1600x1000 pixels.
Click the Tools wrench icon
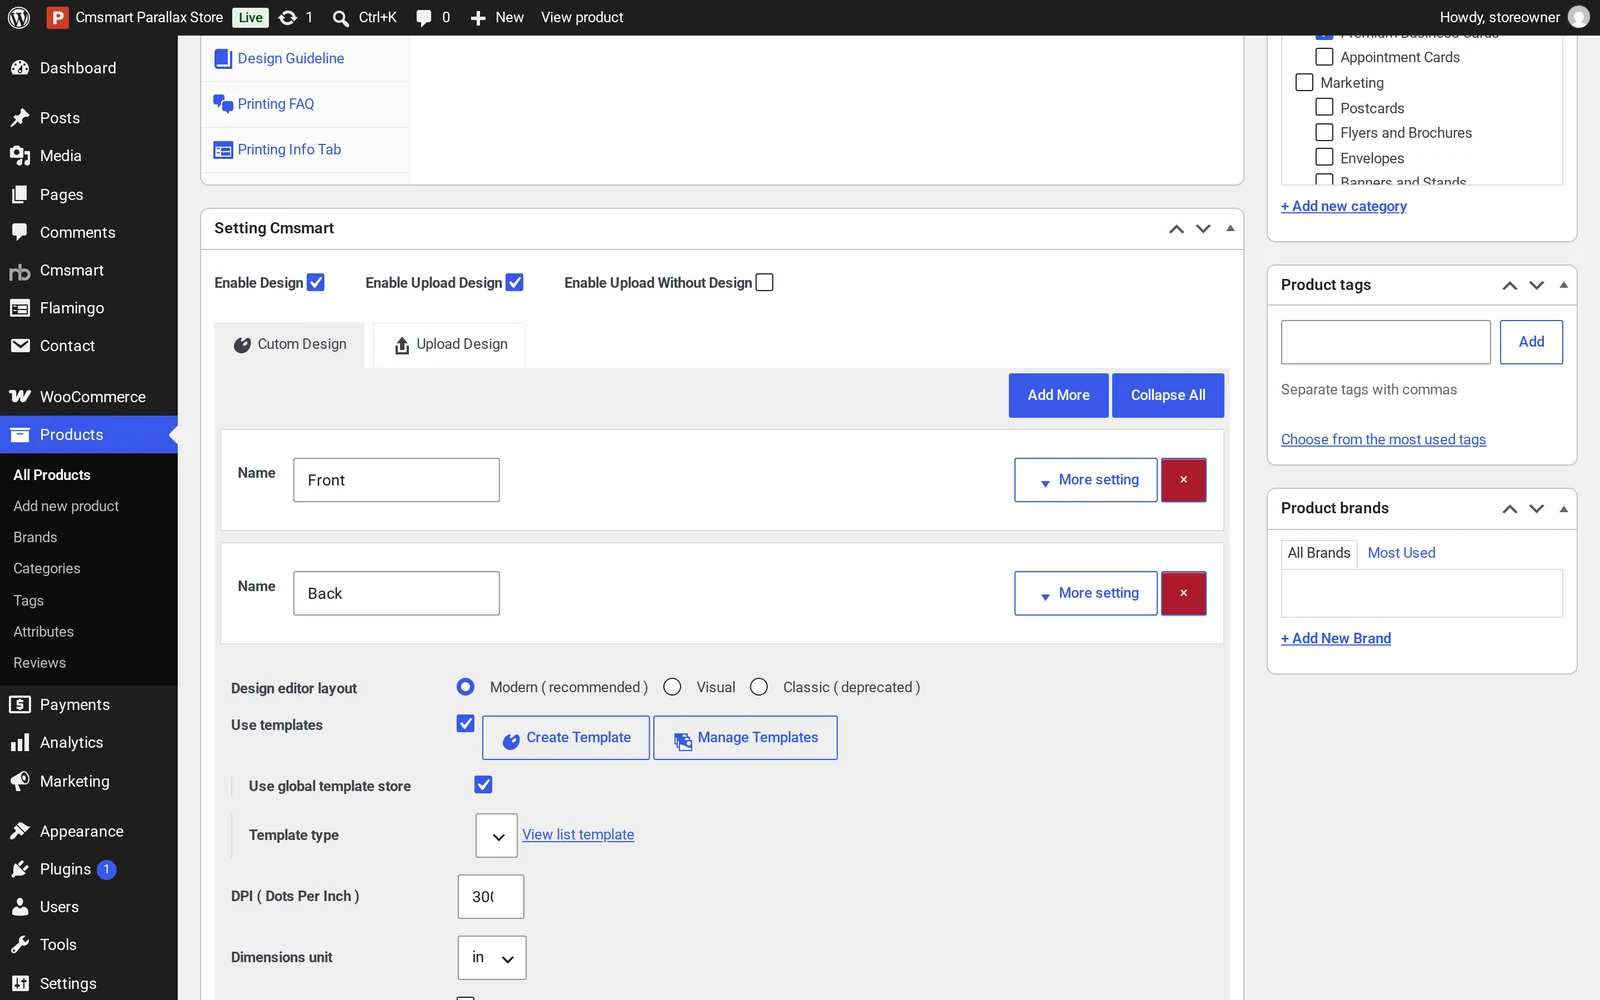(x=20, y=945)
